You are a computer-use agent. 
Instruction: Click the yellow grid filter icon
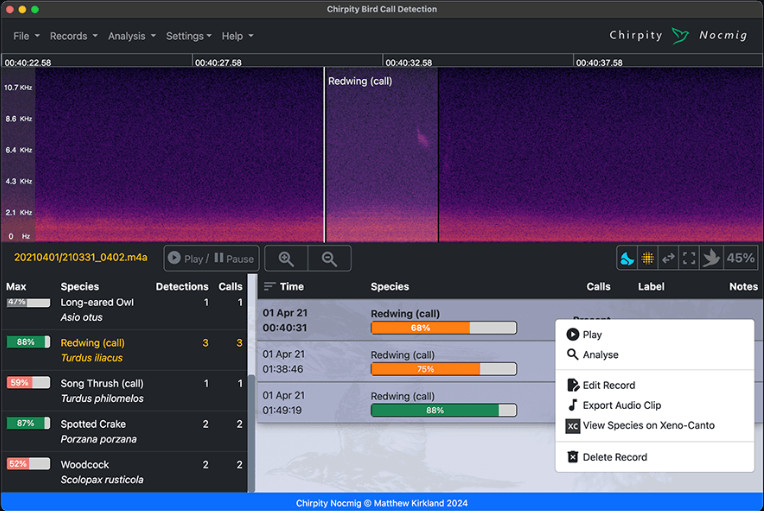[648, 258]
